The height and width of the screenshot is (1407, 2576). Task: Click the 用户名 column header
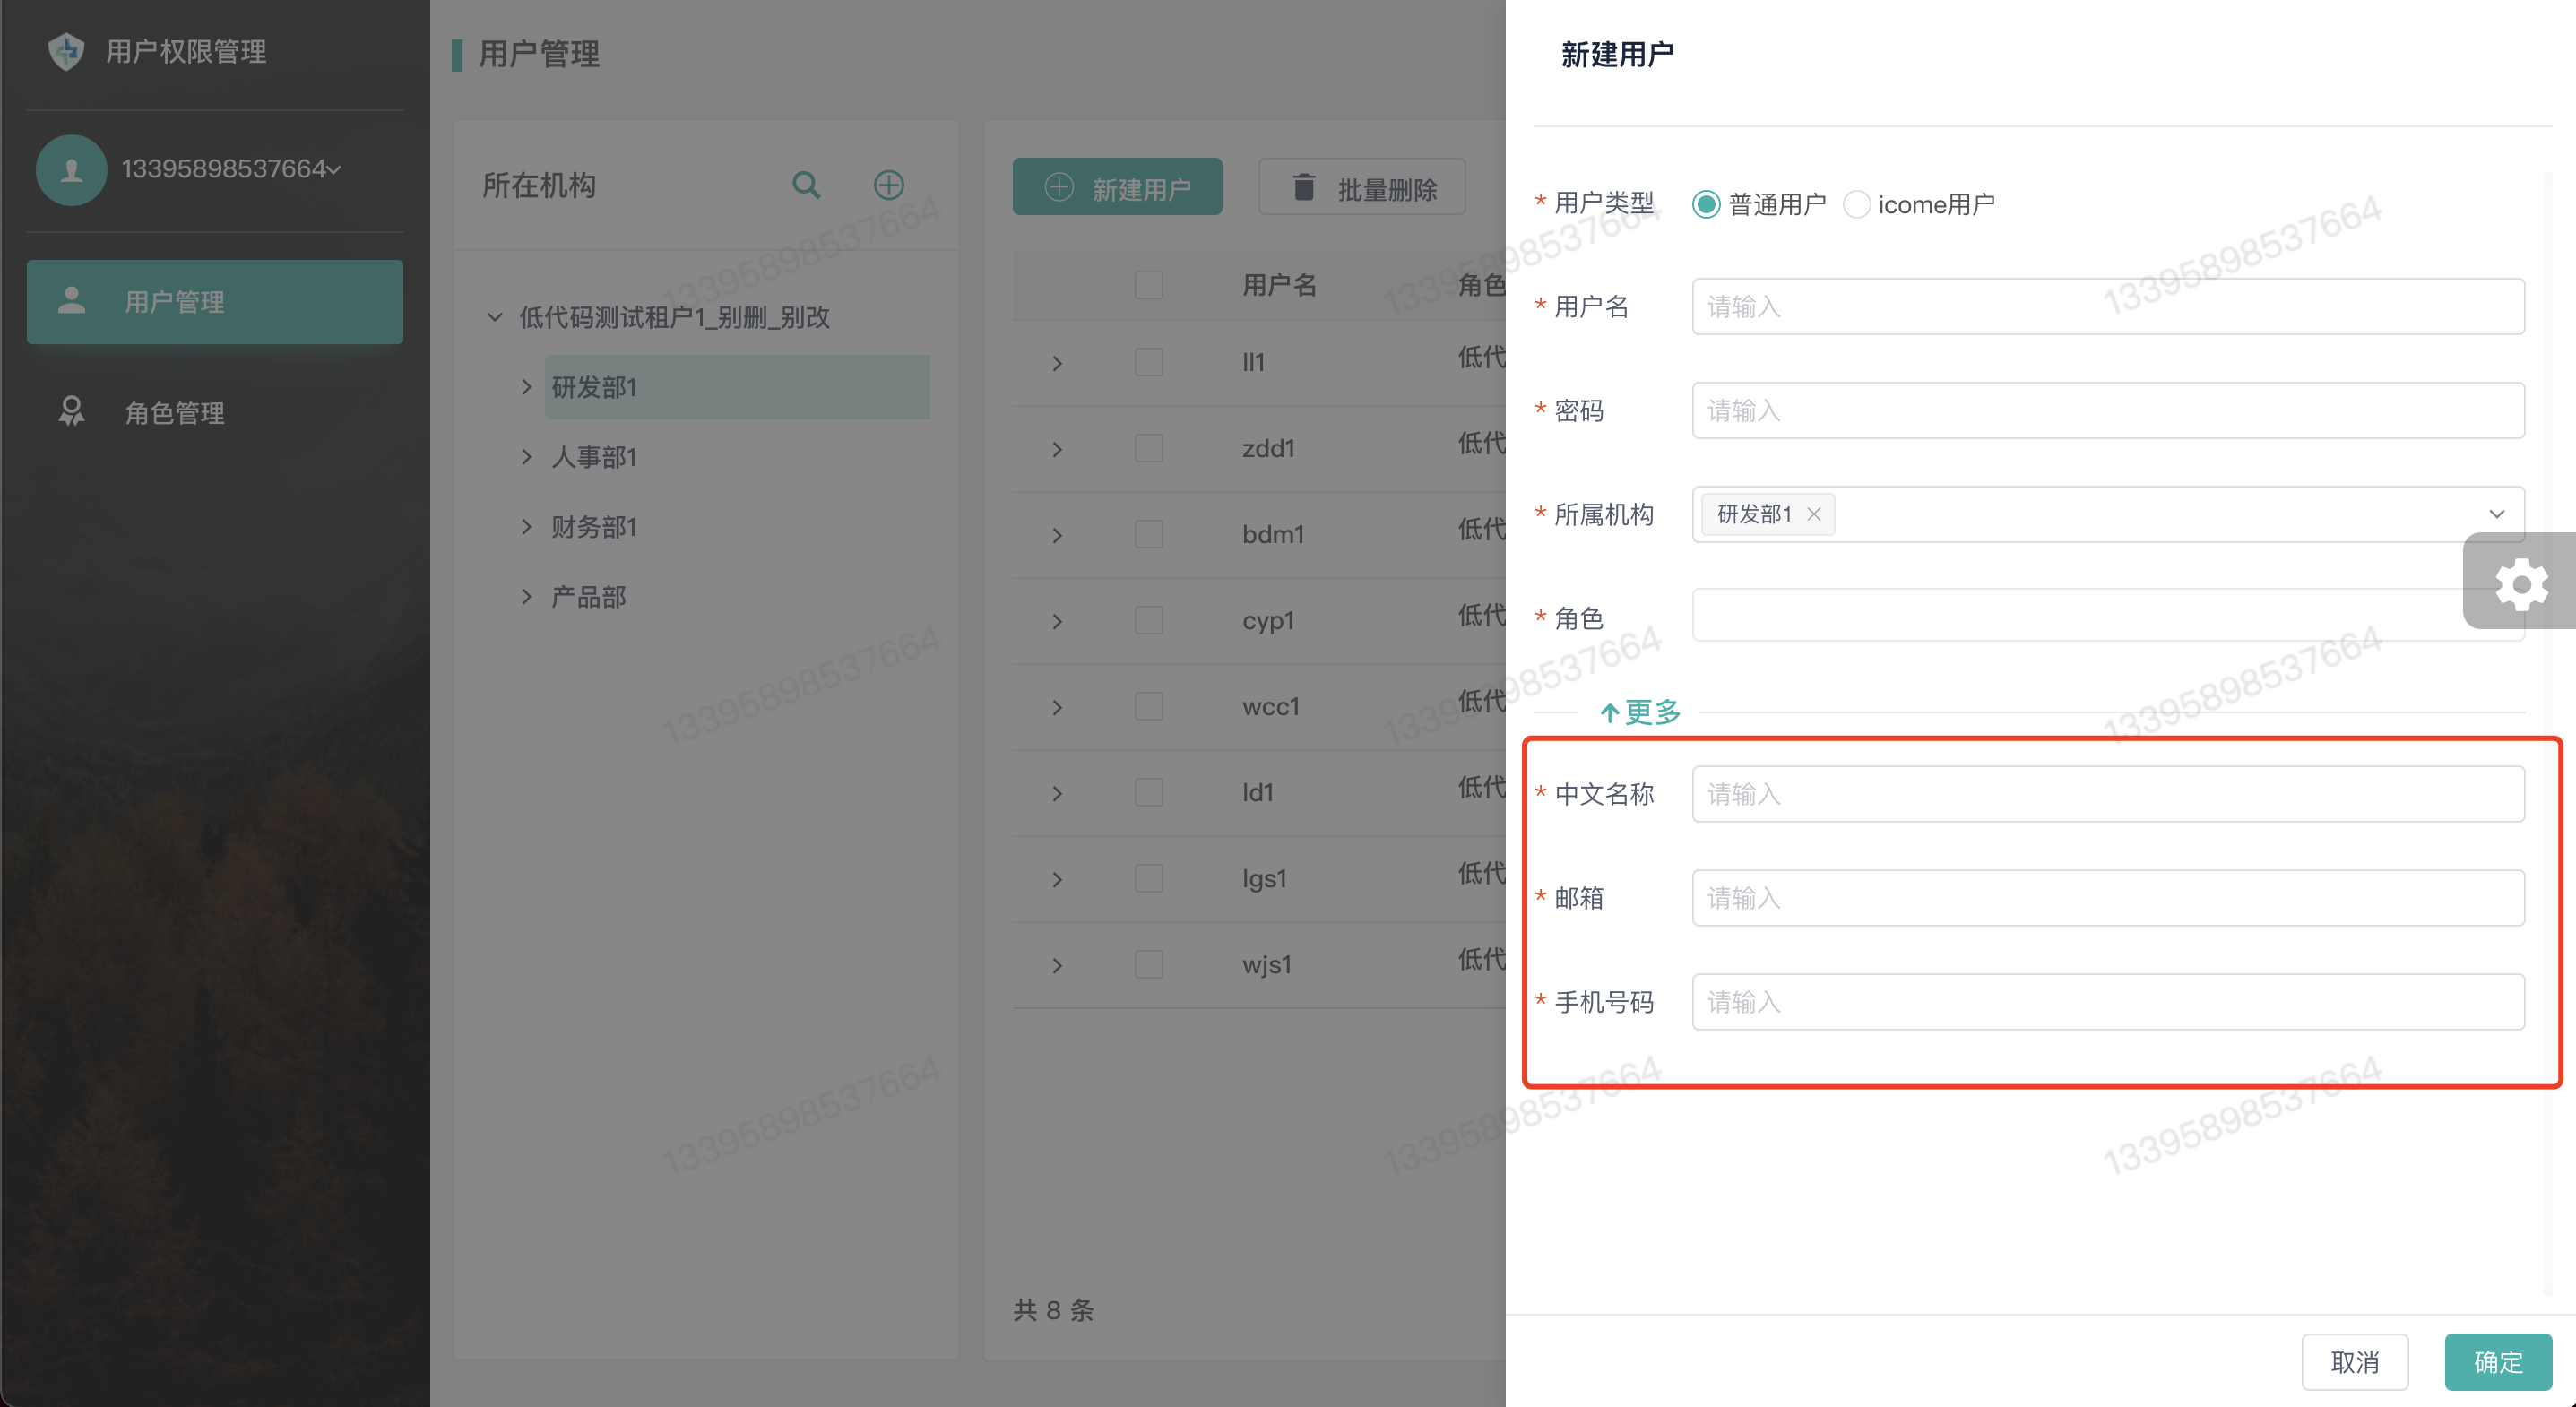1279,285
